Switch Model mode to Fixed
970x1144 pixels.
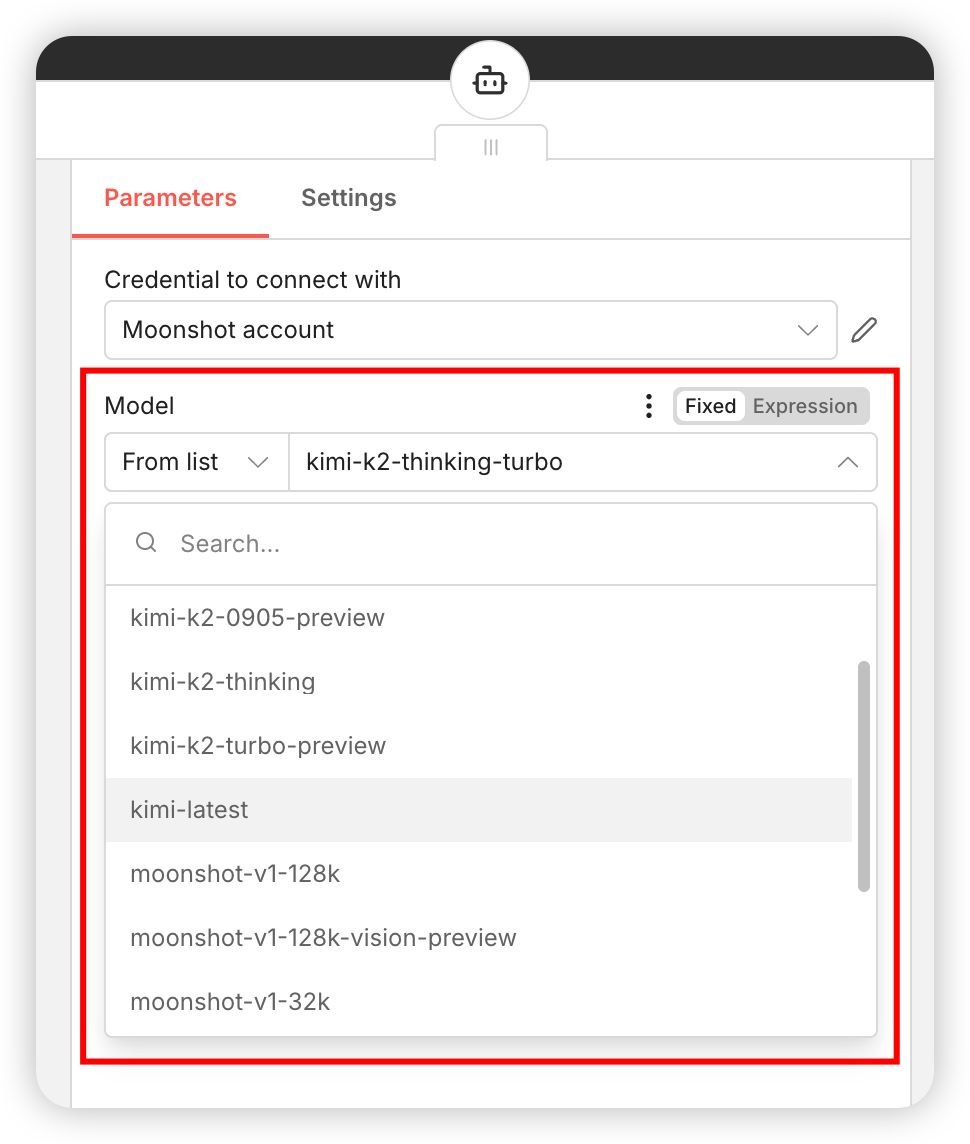(710, 406)
